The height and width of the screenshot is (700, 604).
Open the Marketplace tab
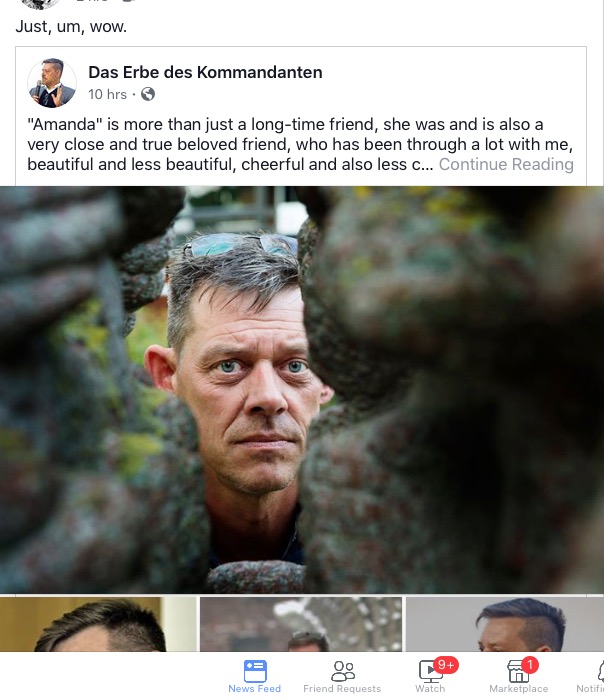pos(518,676)
